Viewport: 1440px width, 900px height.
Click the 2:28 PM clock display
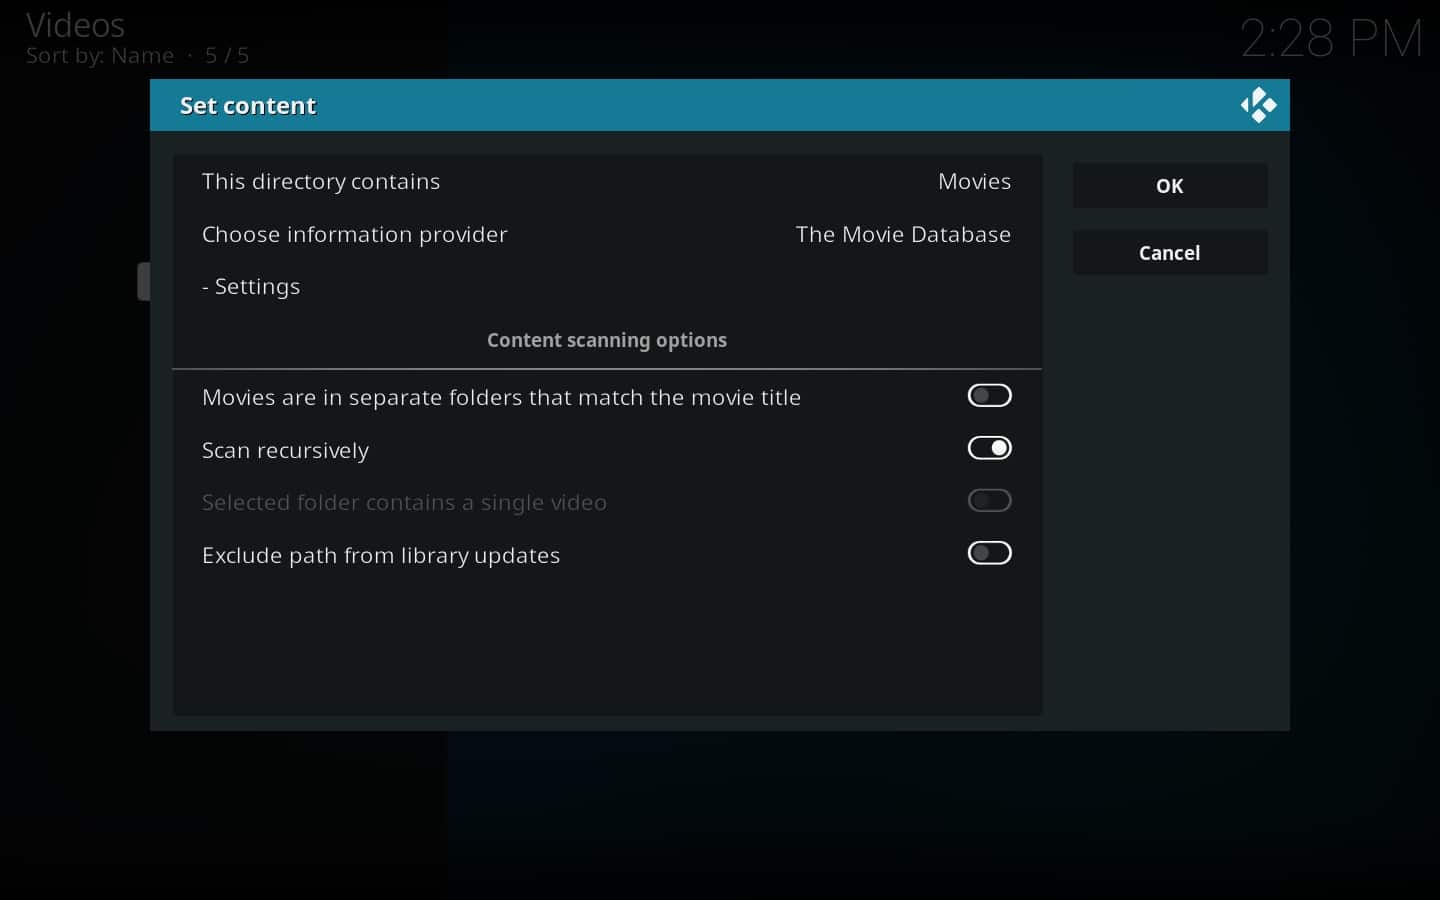[x=1330, y=38]
